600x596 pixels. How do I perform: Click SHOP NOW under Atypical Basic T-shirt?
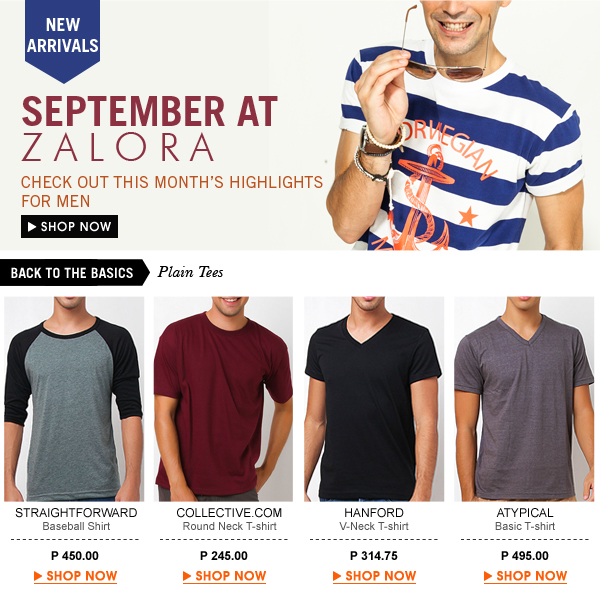click(x=525, y=576)
